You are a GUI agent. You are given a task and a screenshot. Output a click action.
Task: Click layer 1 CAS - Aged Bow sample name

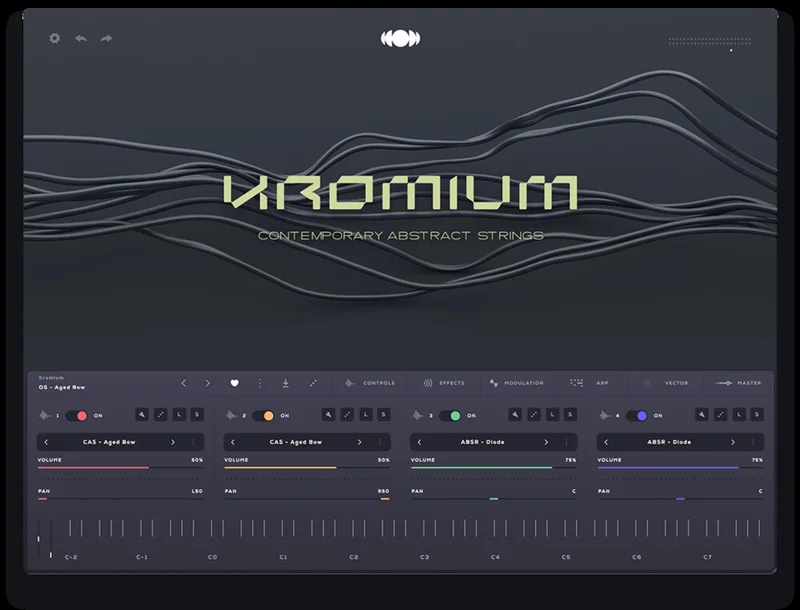[109, 442]
